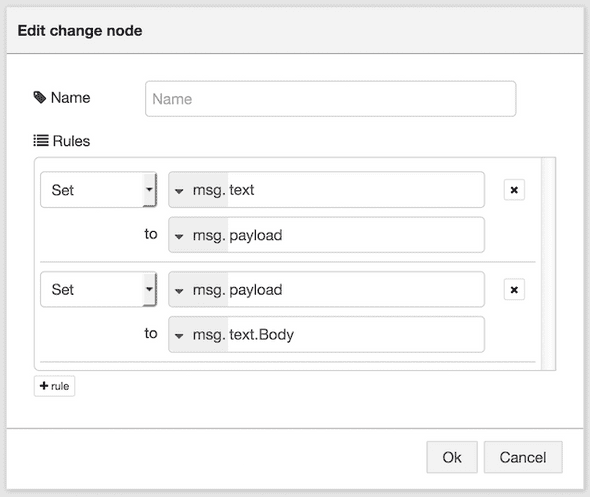This screenshot has height=497, width=590.
Task: Open type selector for second rule msg. payload
Action: pyautogui.click(x=179, y=291)
